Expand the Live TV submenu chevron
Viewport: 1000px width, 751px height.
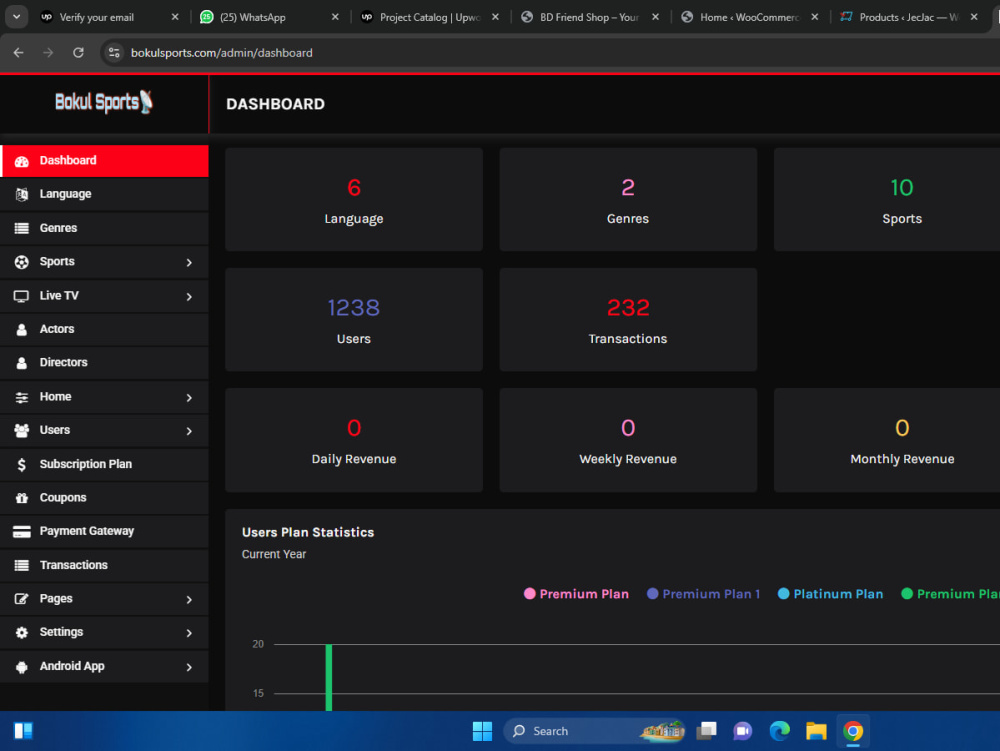click(x=189, y=297)
